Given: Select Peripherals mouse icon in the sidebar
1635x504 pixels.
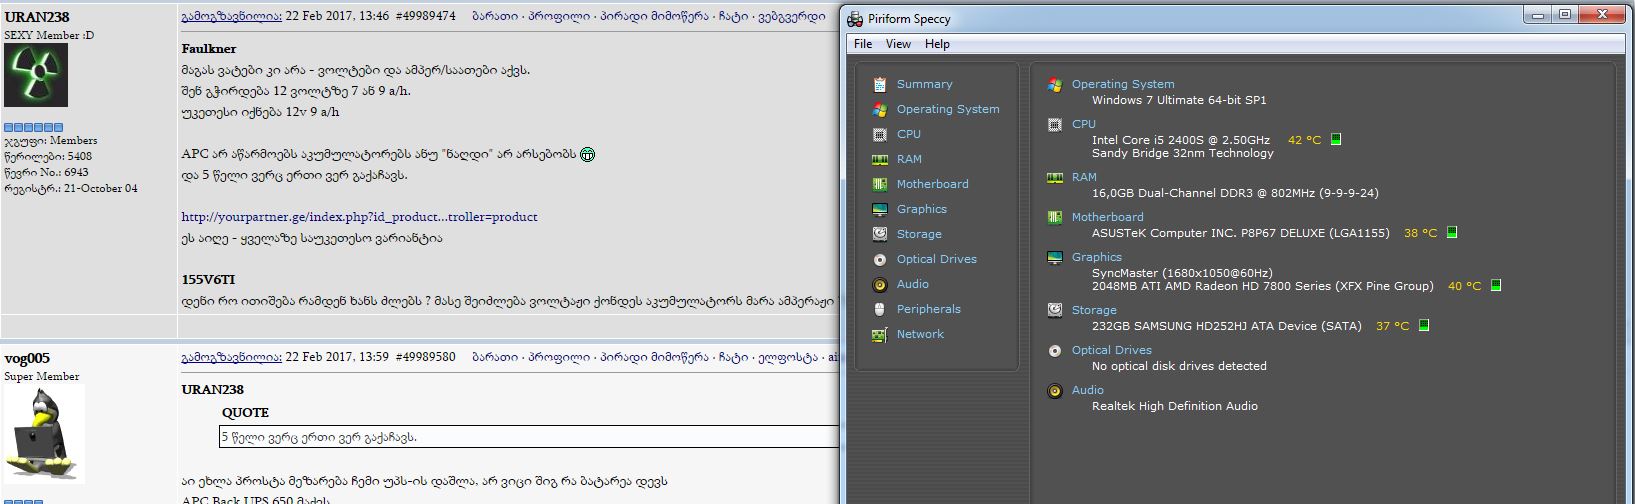Looking at the screenshot, I should point(879,309).
